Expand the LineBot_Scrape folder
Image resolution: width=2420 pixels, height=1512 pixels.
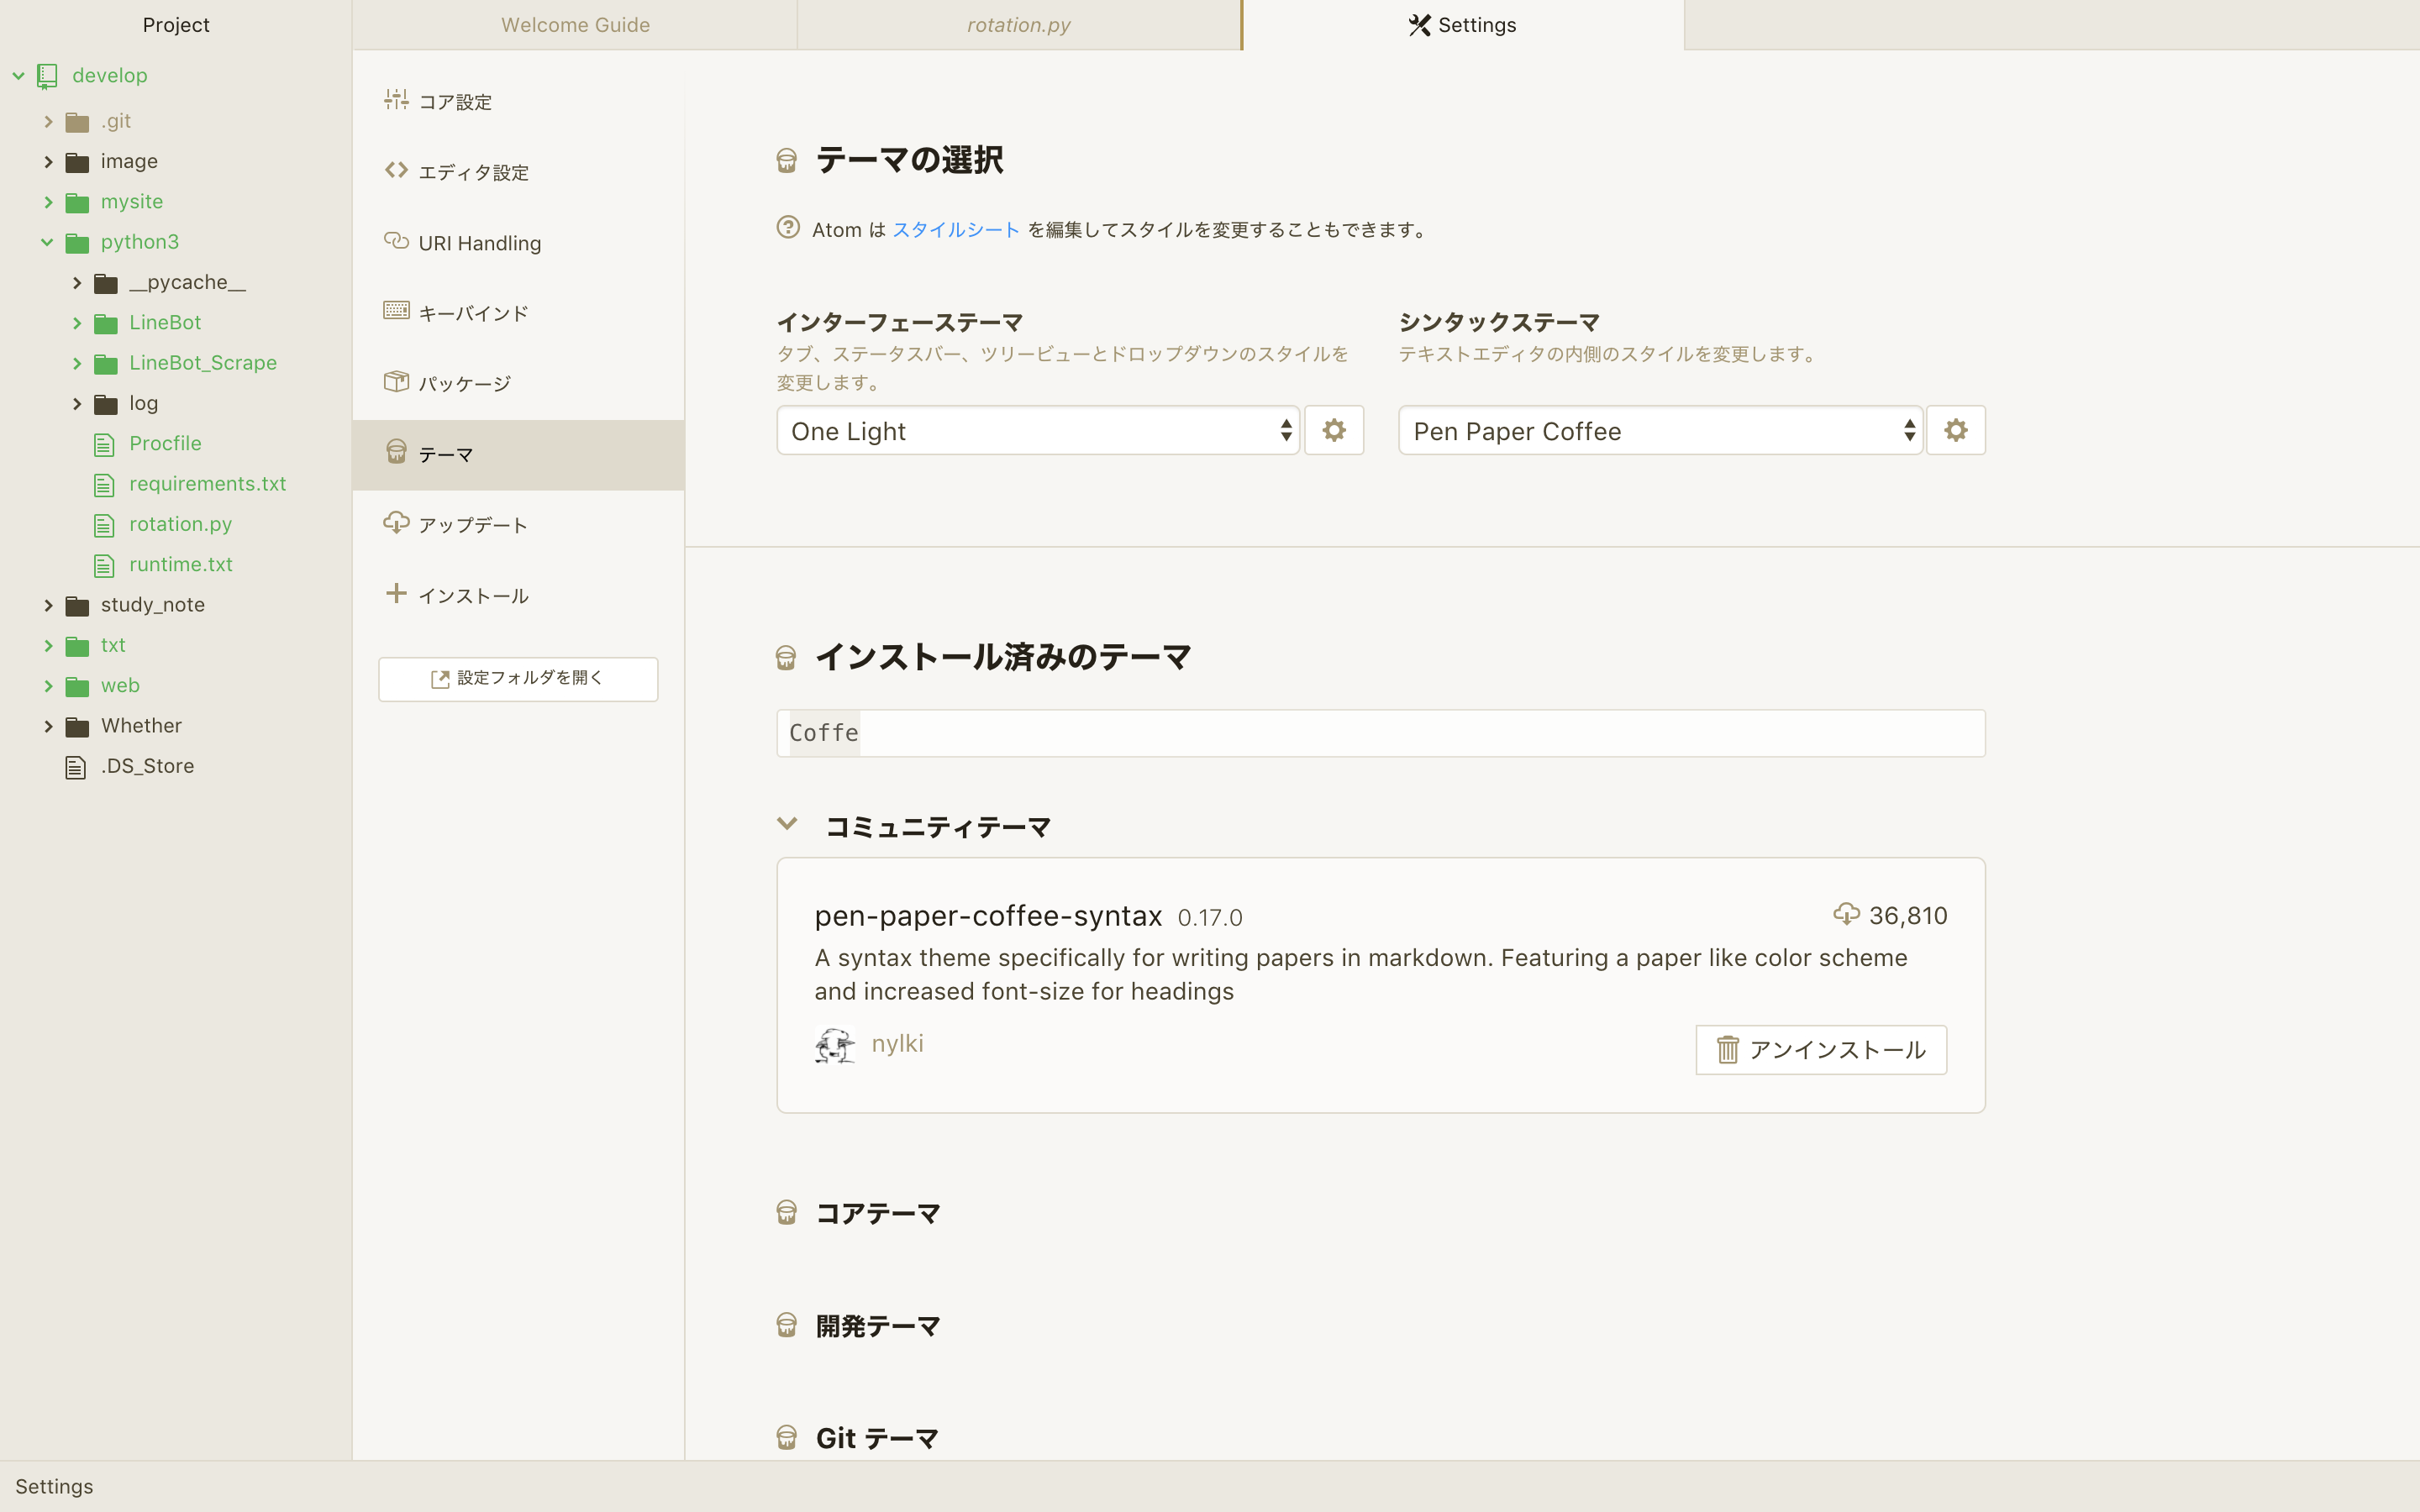tap(77, 364)
